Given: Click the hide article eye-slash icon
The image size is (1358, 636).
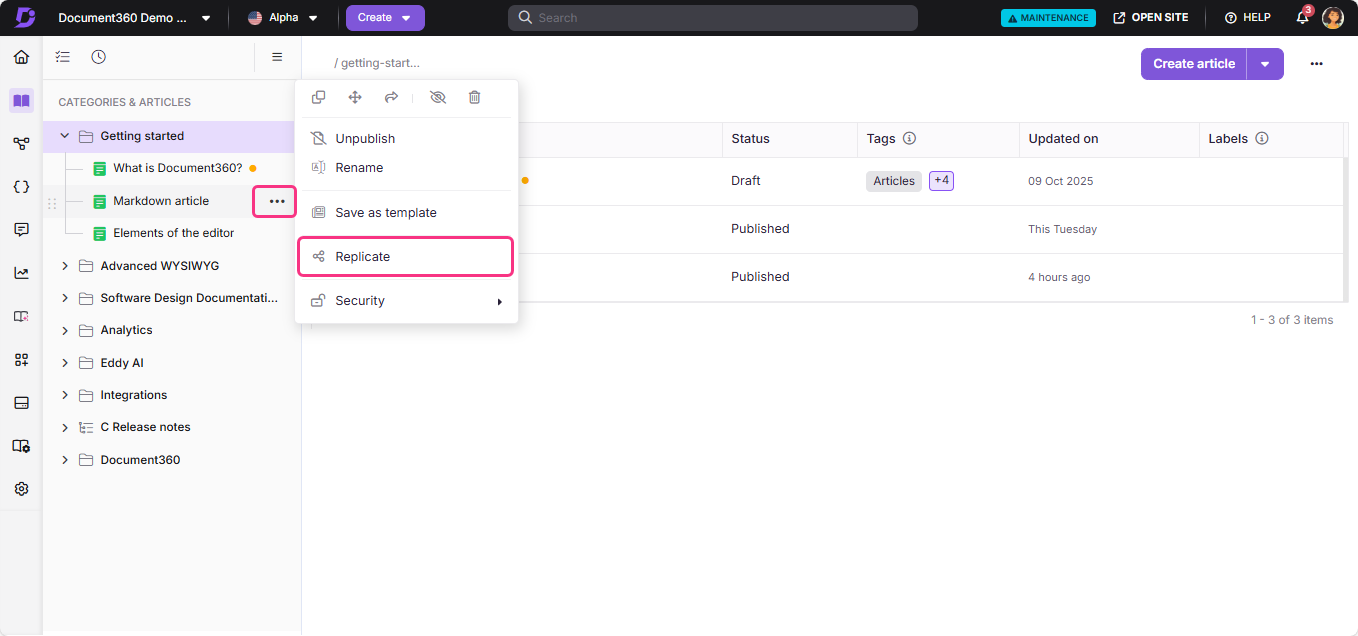Looking at the screenshot, I should click(x=437, y=97).
